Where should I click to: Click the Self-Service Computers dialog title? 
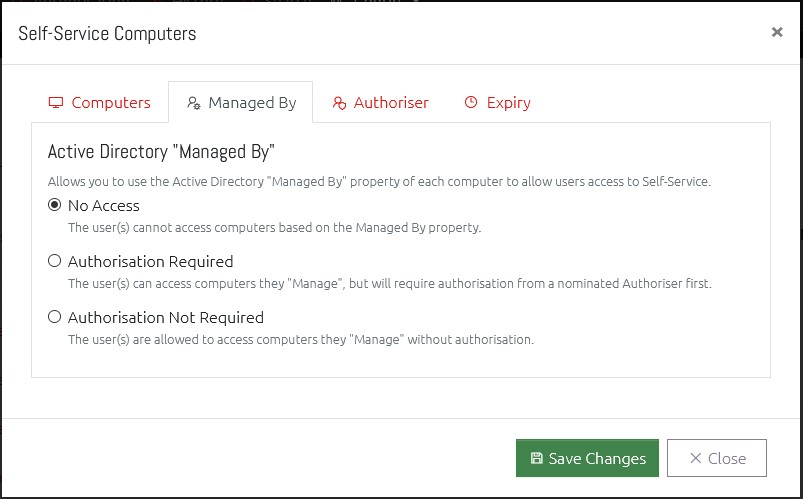[108, 33]
